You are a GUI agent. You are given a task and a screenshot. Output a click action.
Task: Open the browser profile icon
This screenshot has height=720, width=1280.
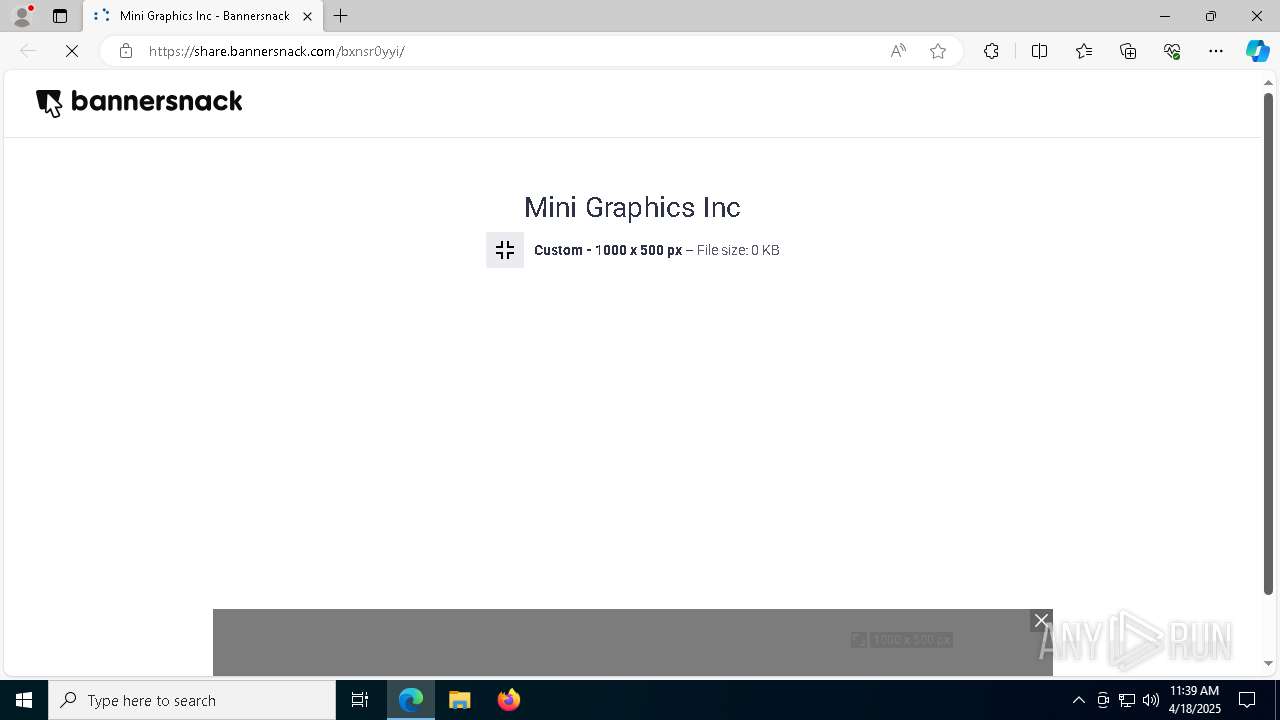[x=22, y=16]
